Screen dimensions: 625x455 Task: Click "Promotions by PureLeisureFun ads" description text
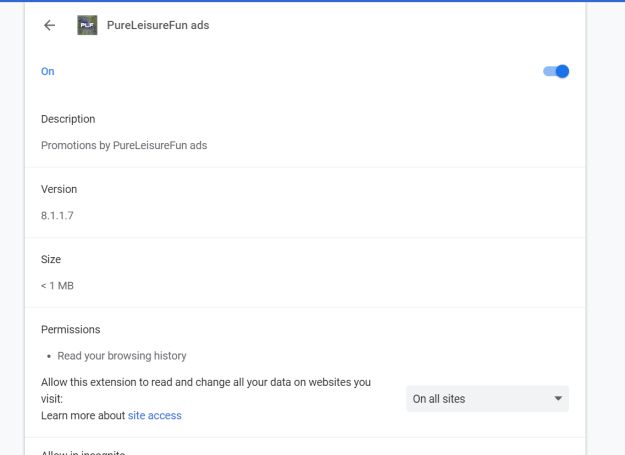(124, 145)
